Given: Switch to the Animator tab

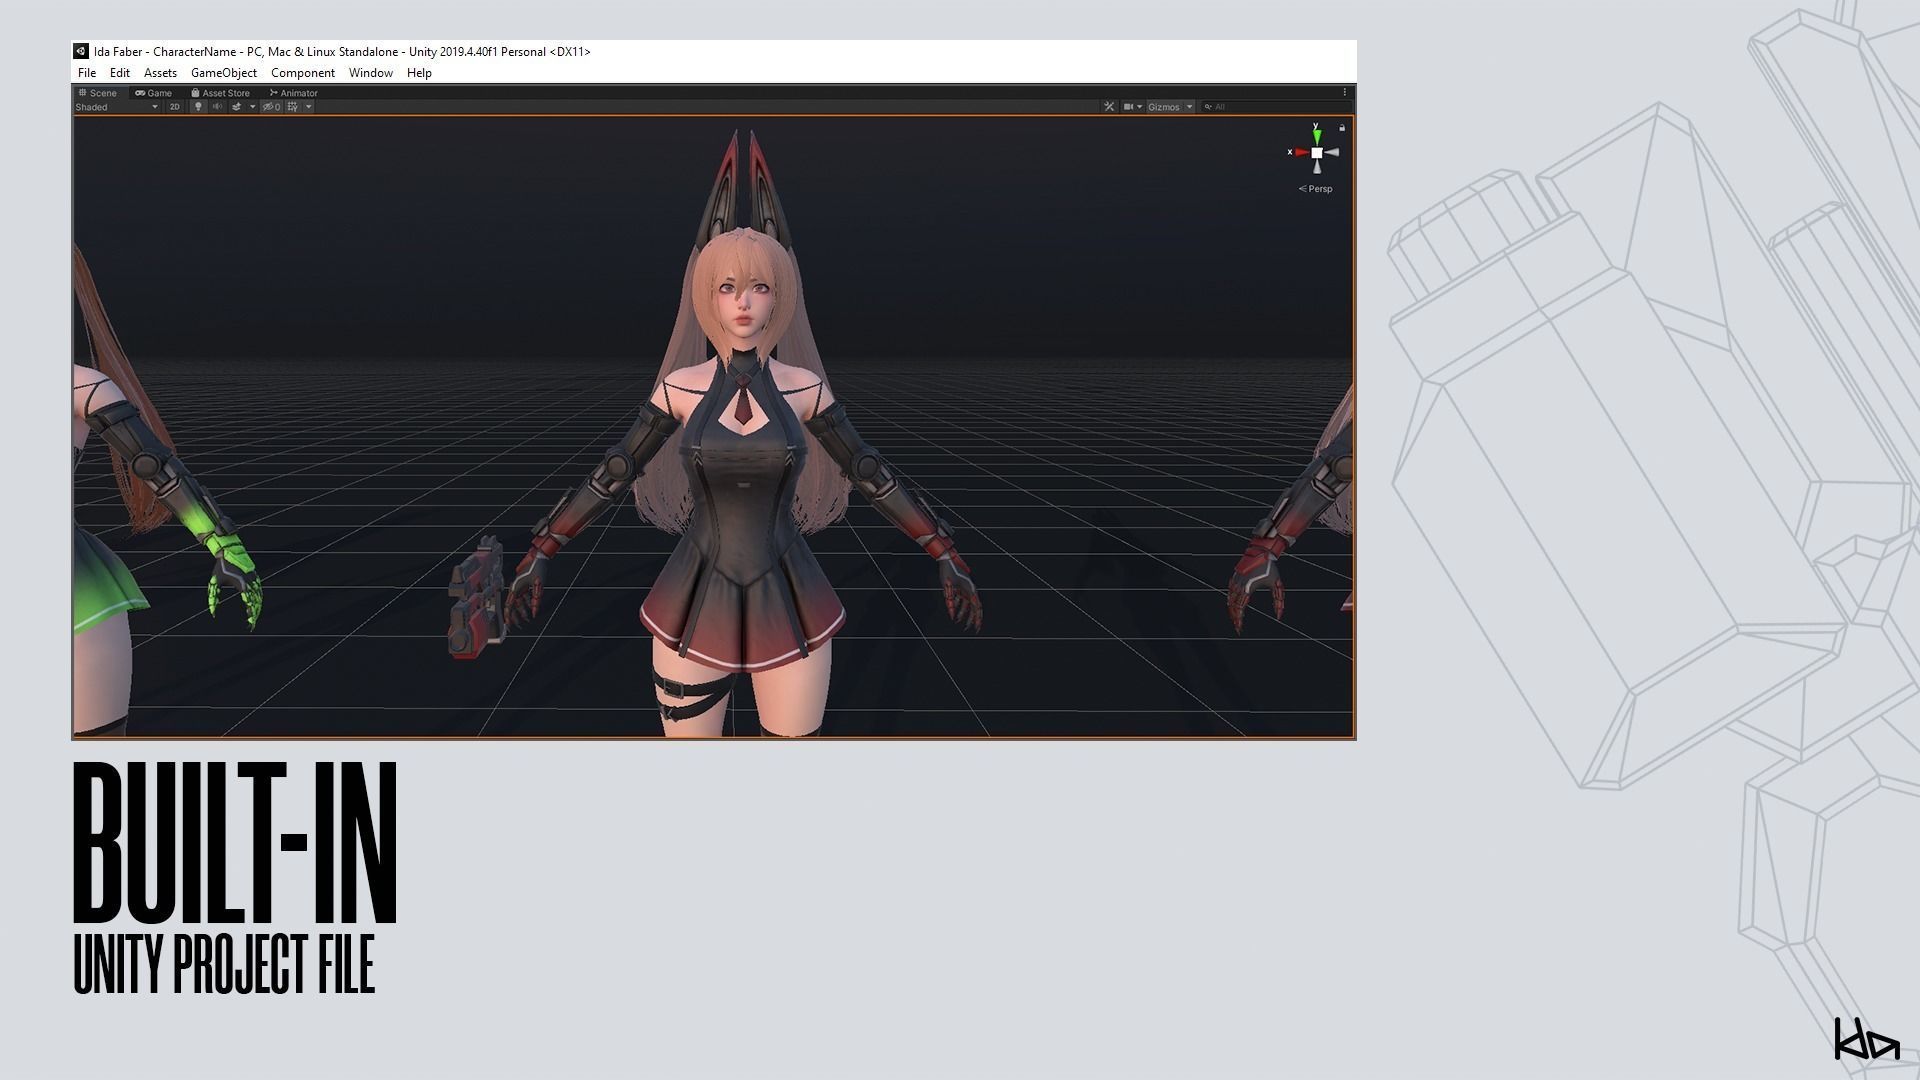Looking at the screenshot, I should (293, 93).
